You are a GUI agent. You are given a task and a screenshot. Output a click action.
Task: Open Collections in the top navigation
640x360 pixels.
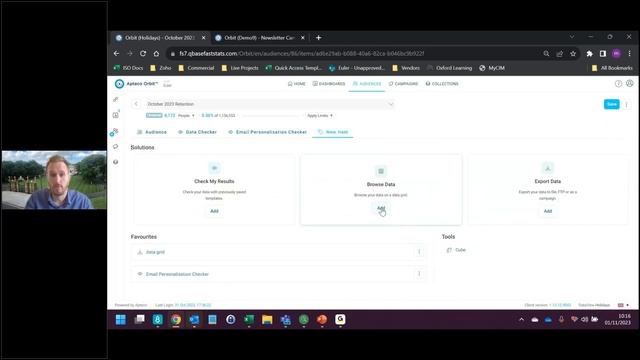[442, 84]
